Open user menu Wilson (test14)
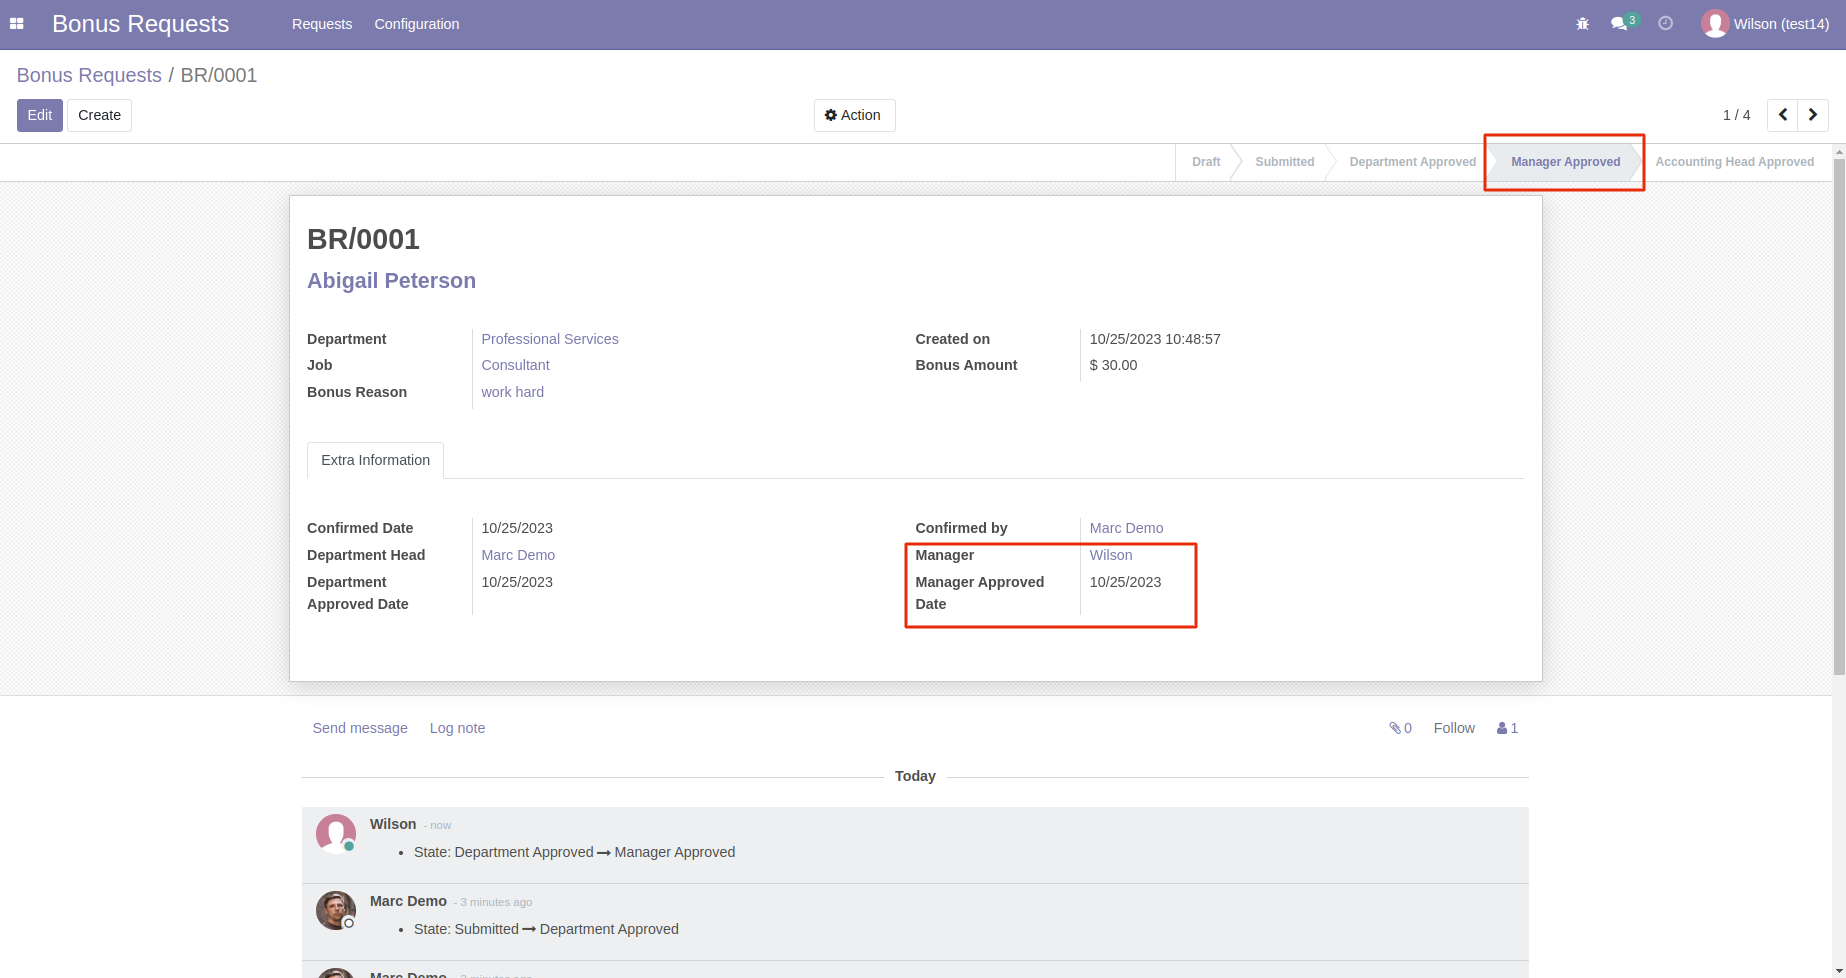Viewport: 1846px width, 978px height. 1765,24
